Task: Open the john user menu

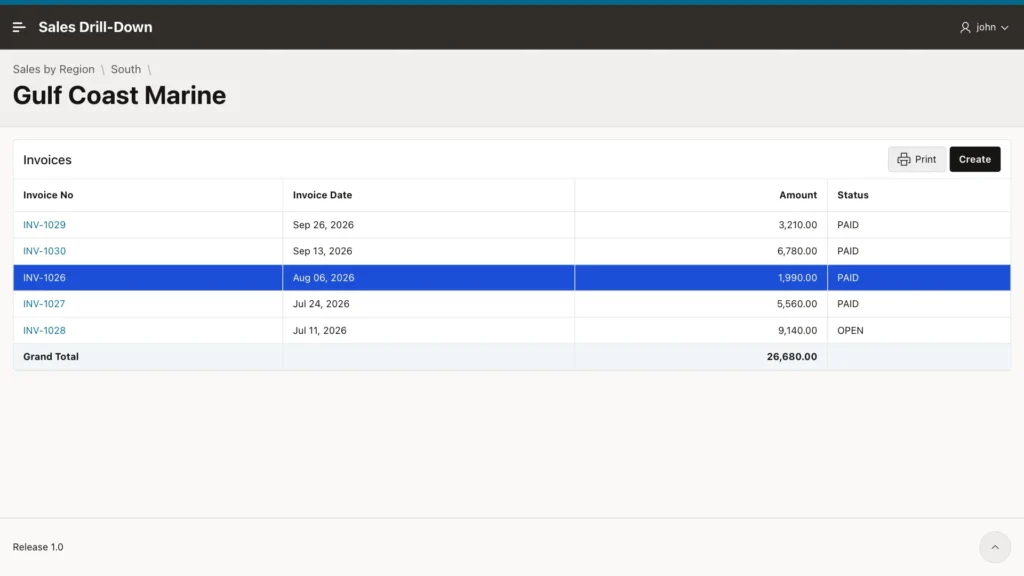Action: [x=984, y=27]
